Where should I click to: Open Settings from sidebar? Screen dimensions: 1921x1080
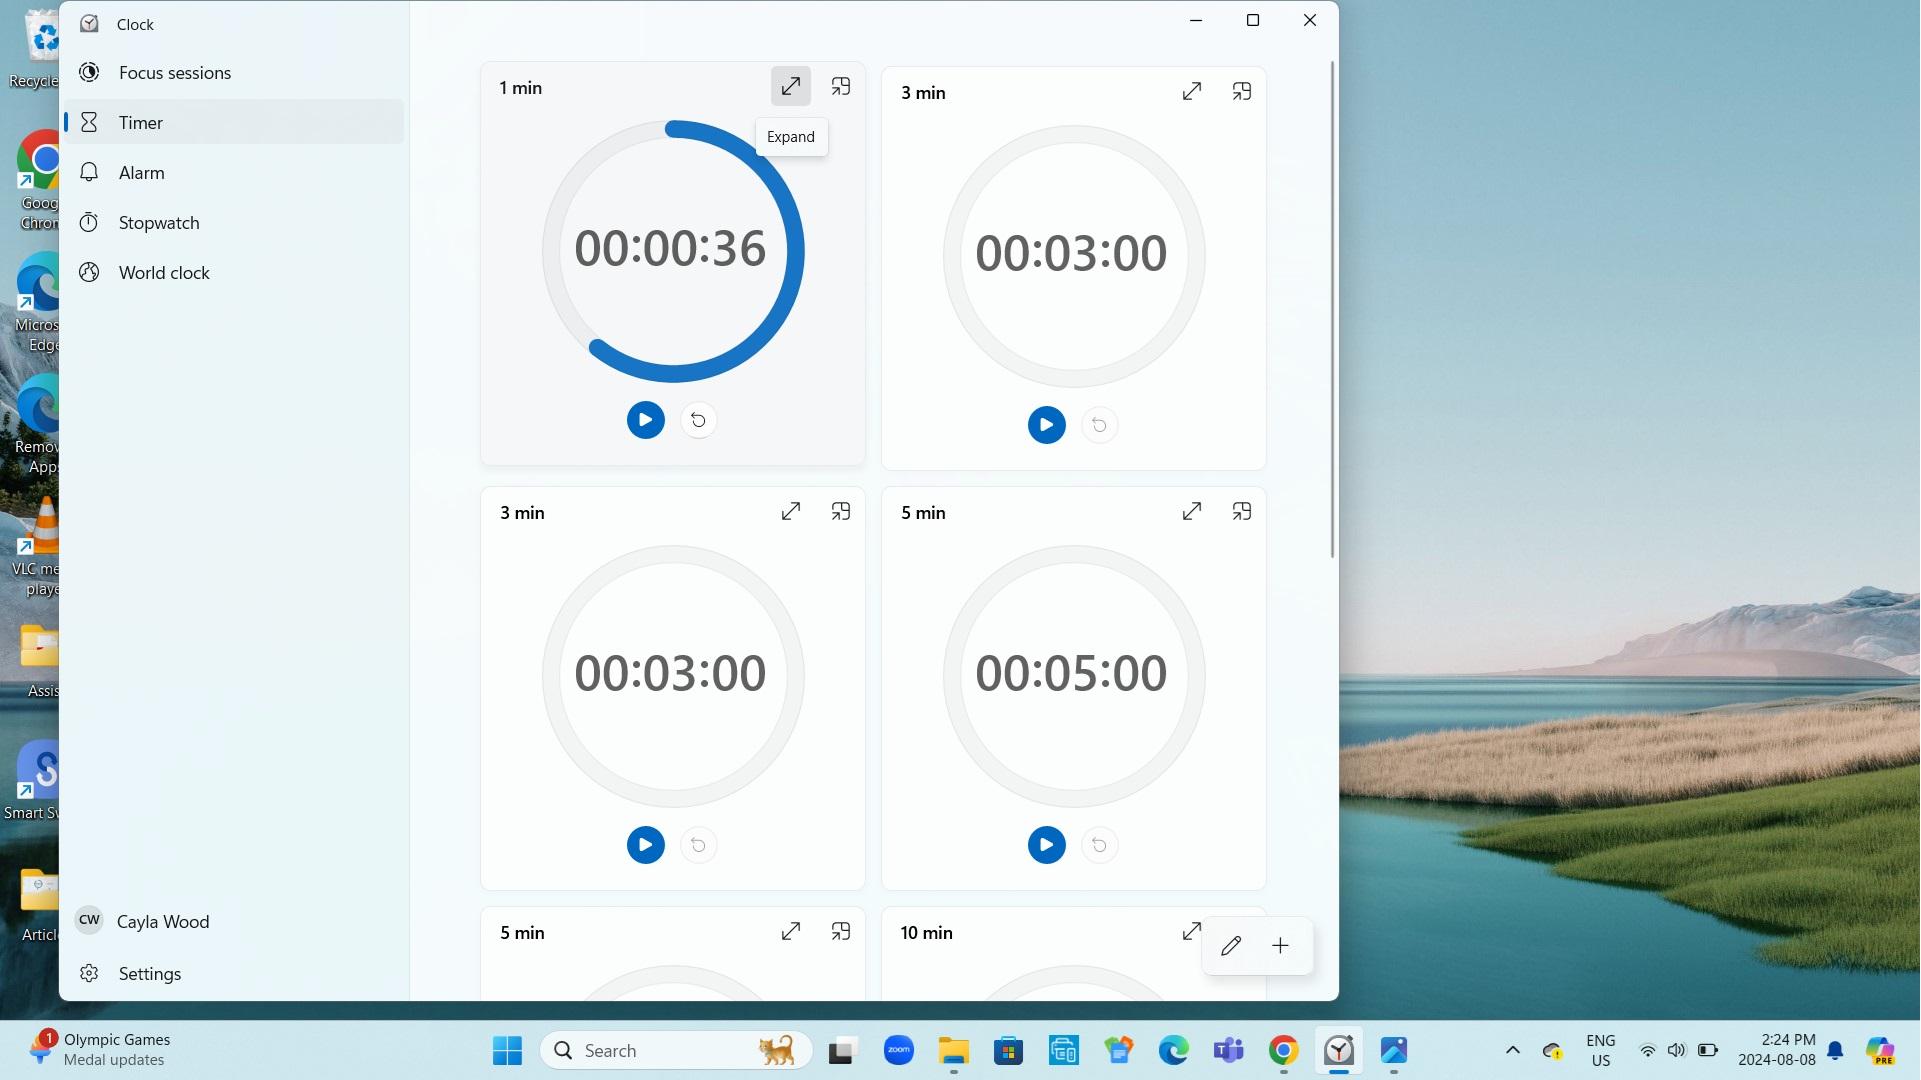pyautogui.click(x=148, y=973)
